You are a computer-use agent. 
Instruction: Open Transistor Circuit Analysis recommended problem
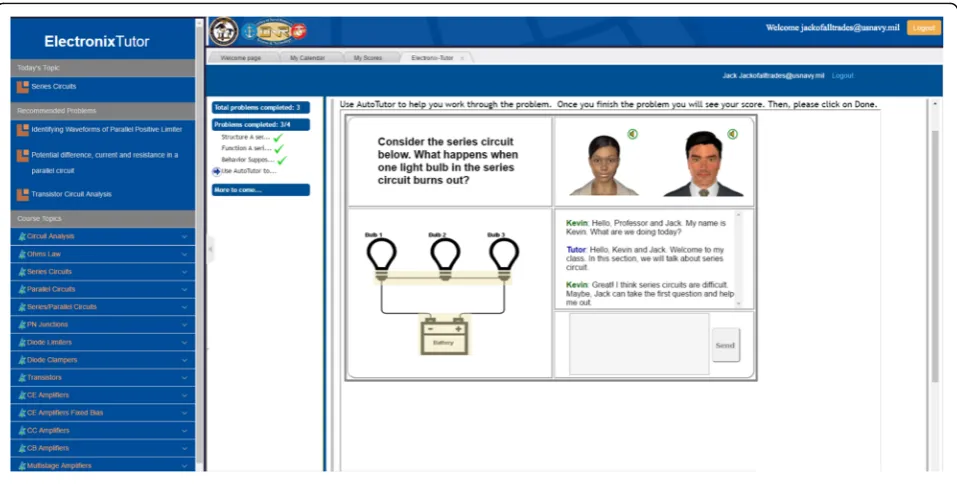pos(71,194)
